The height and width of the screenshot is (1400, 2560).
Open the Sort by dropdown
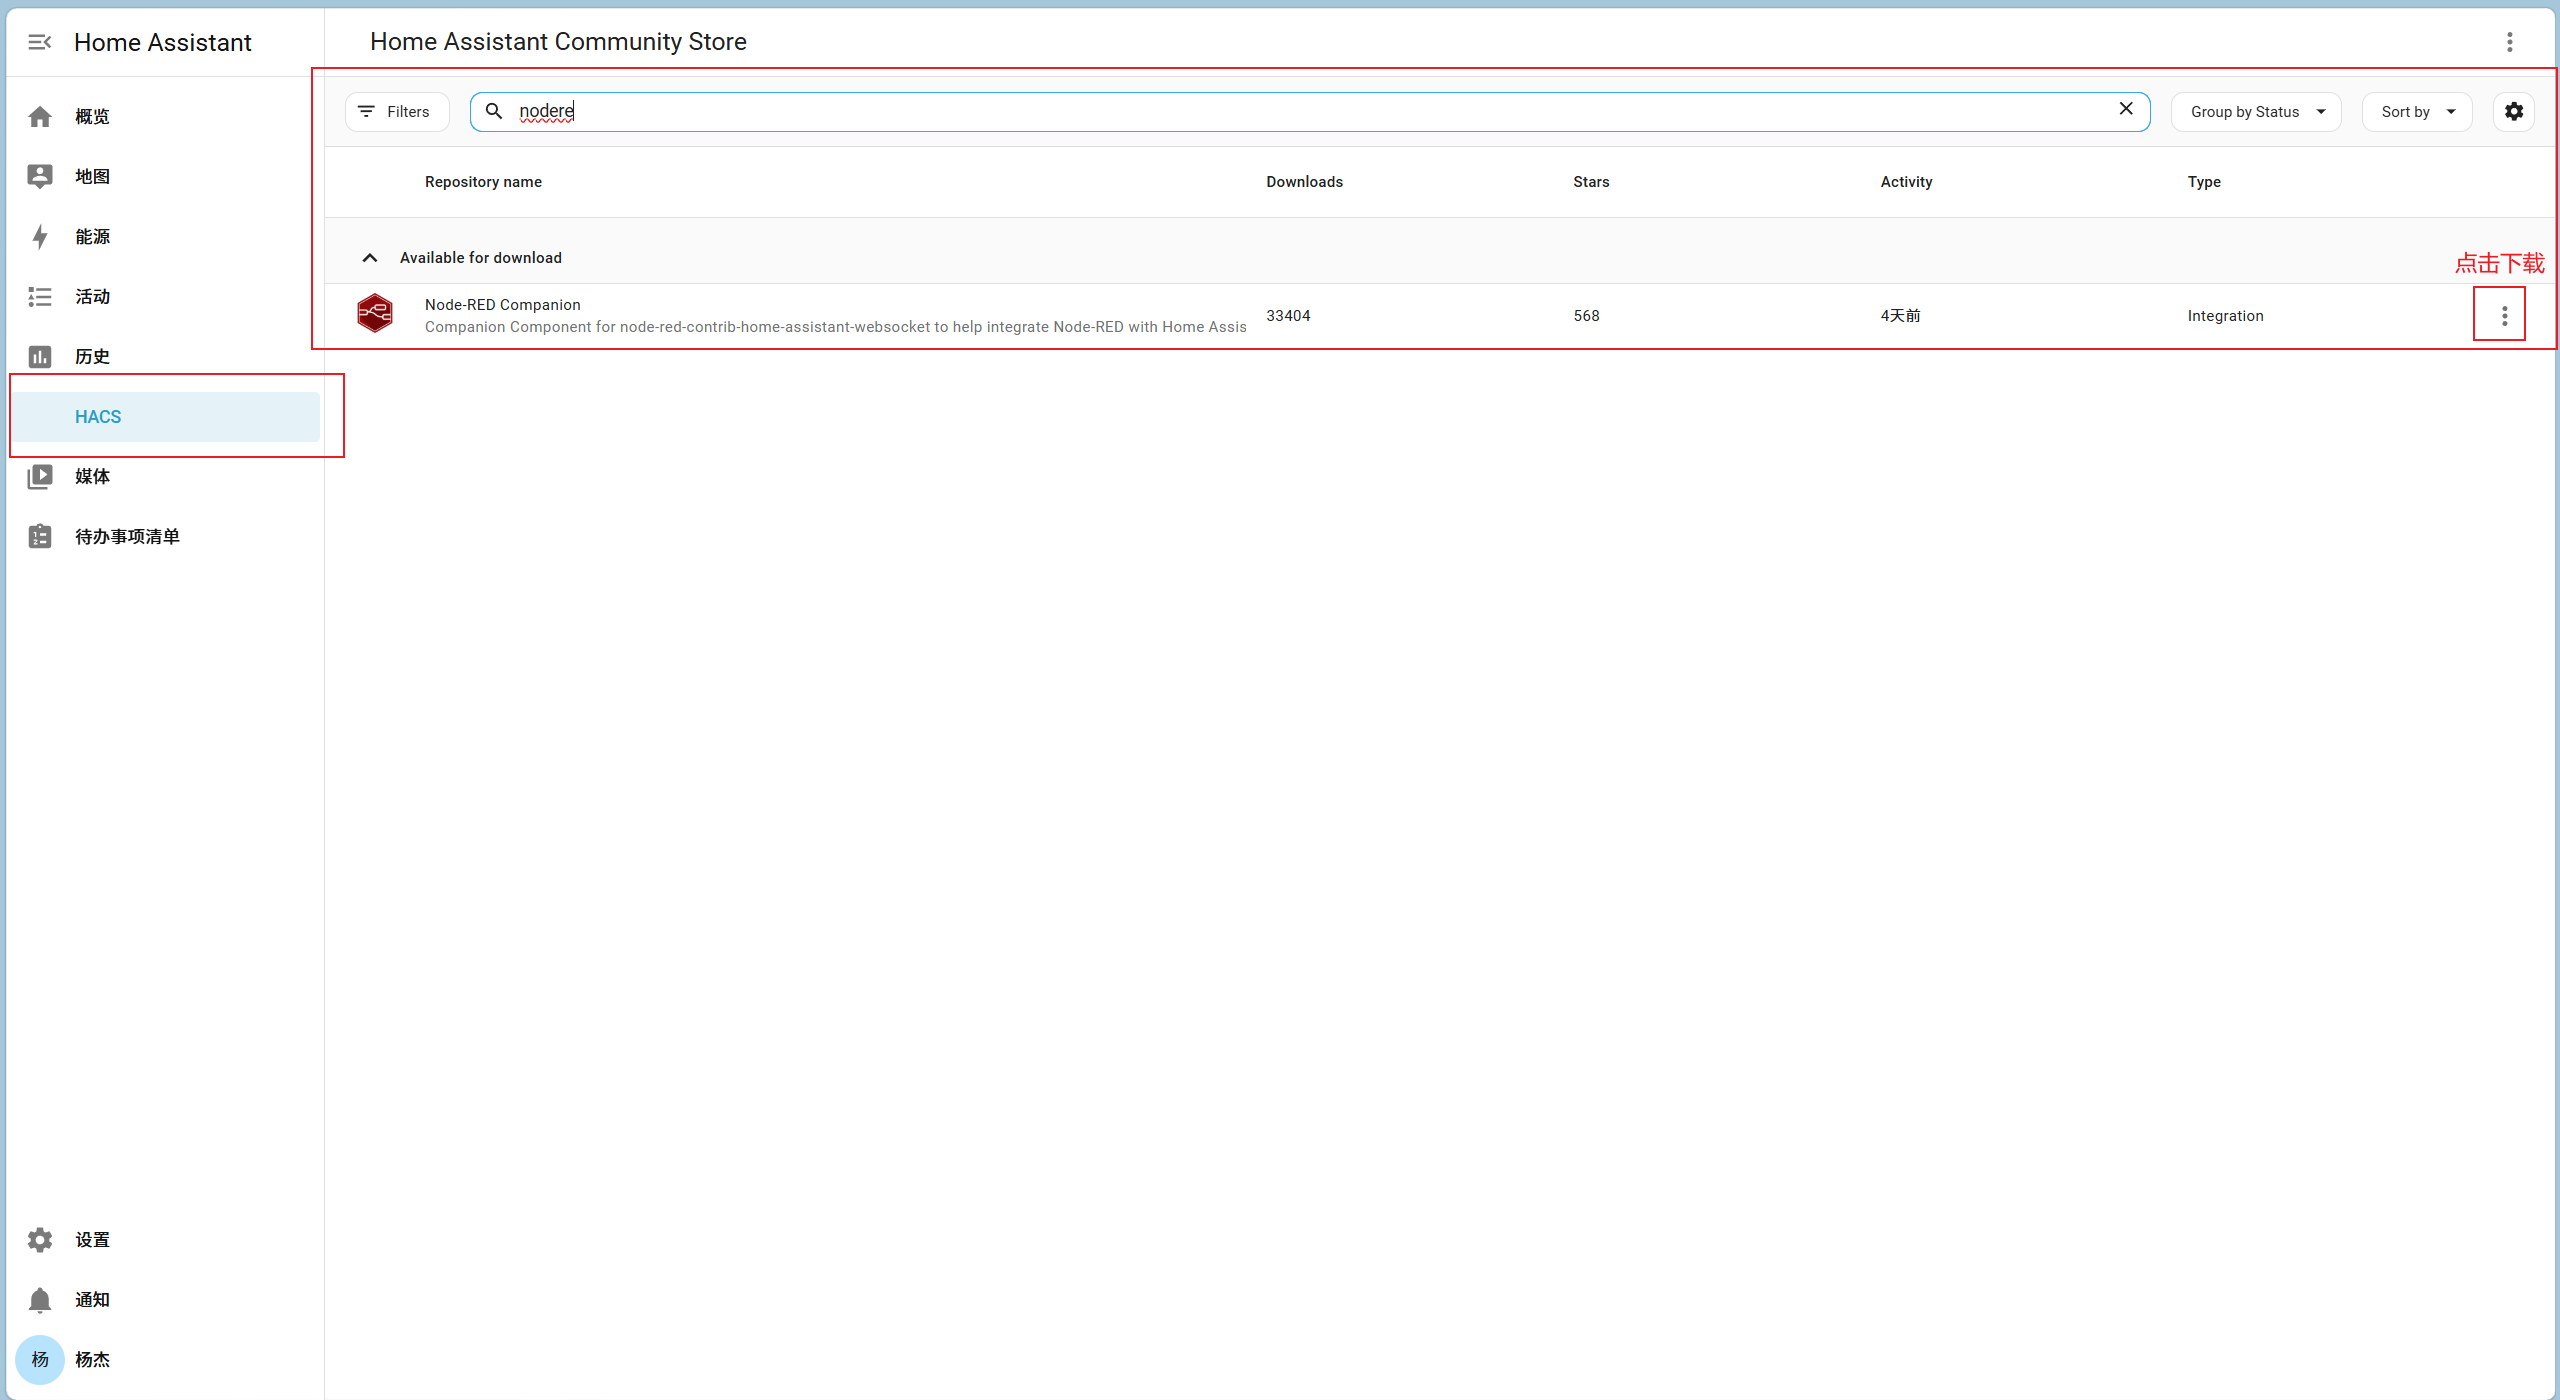pos(2416,112)
